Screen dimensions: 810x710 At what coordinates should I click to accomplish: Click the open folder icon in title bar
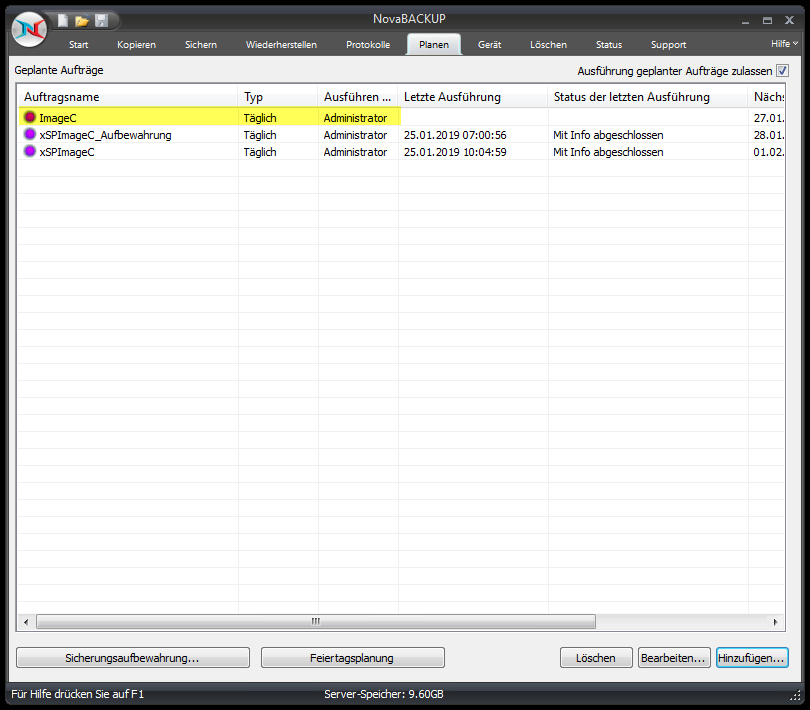(x=82, y=21)
